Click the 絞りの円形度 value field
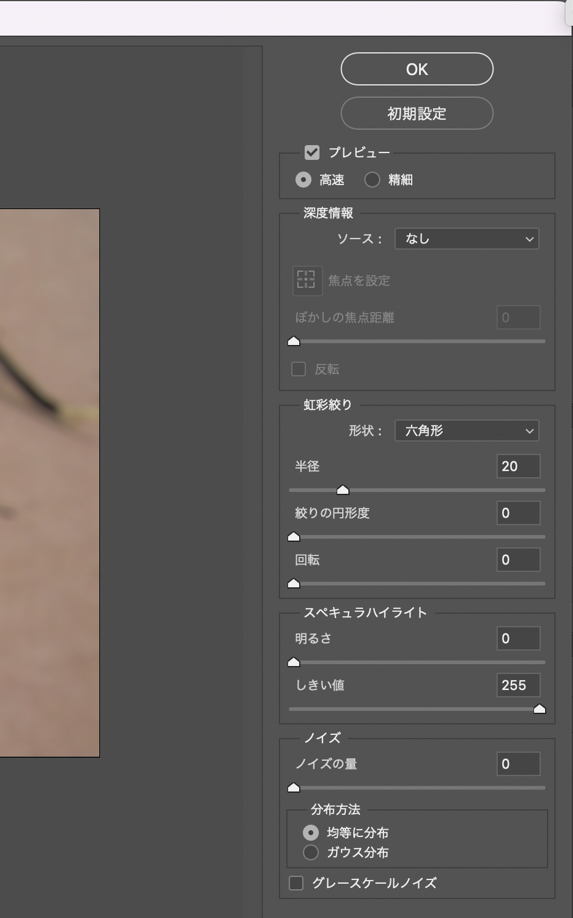This screenshot has width=573, height=918. (518, 513)
